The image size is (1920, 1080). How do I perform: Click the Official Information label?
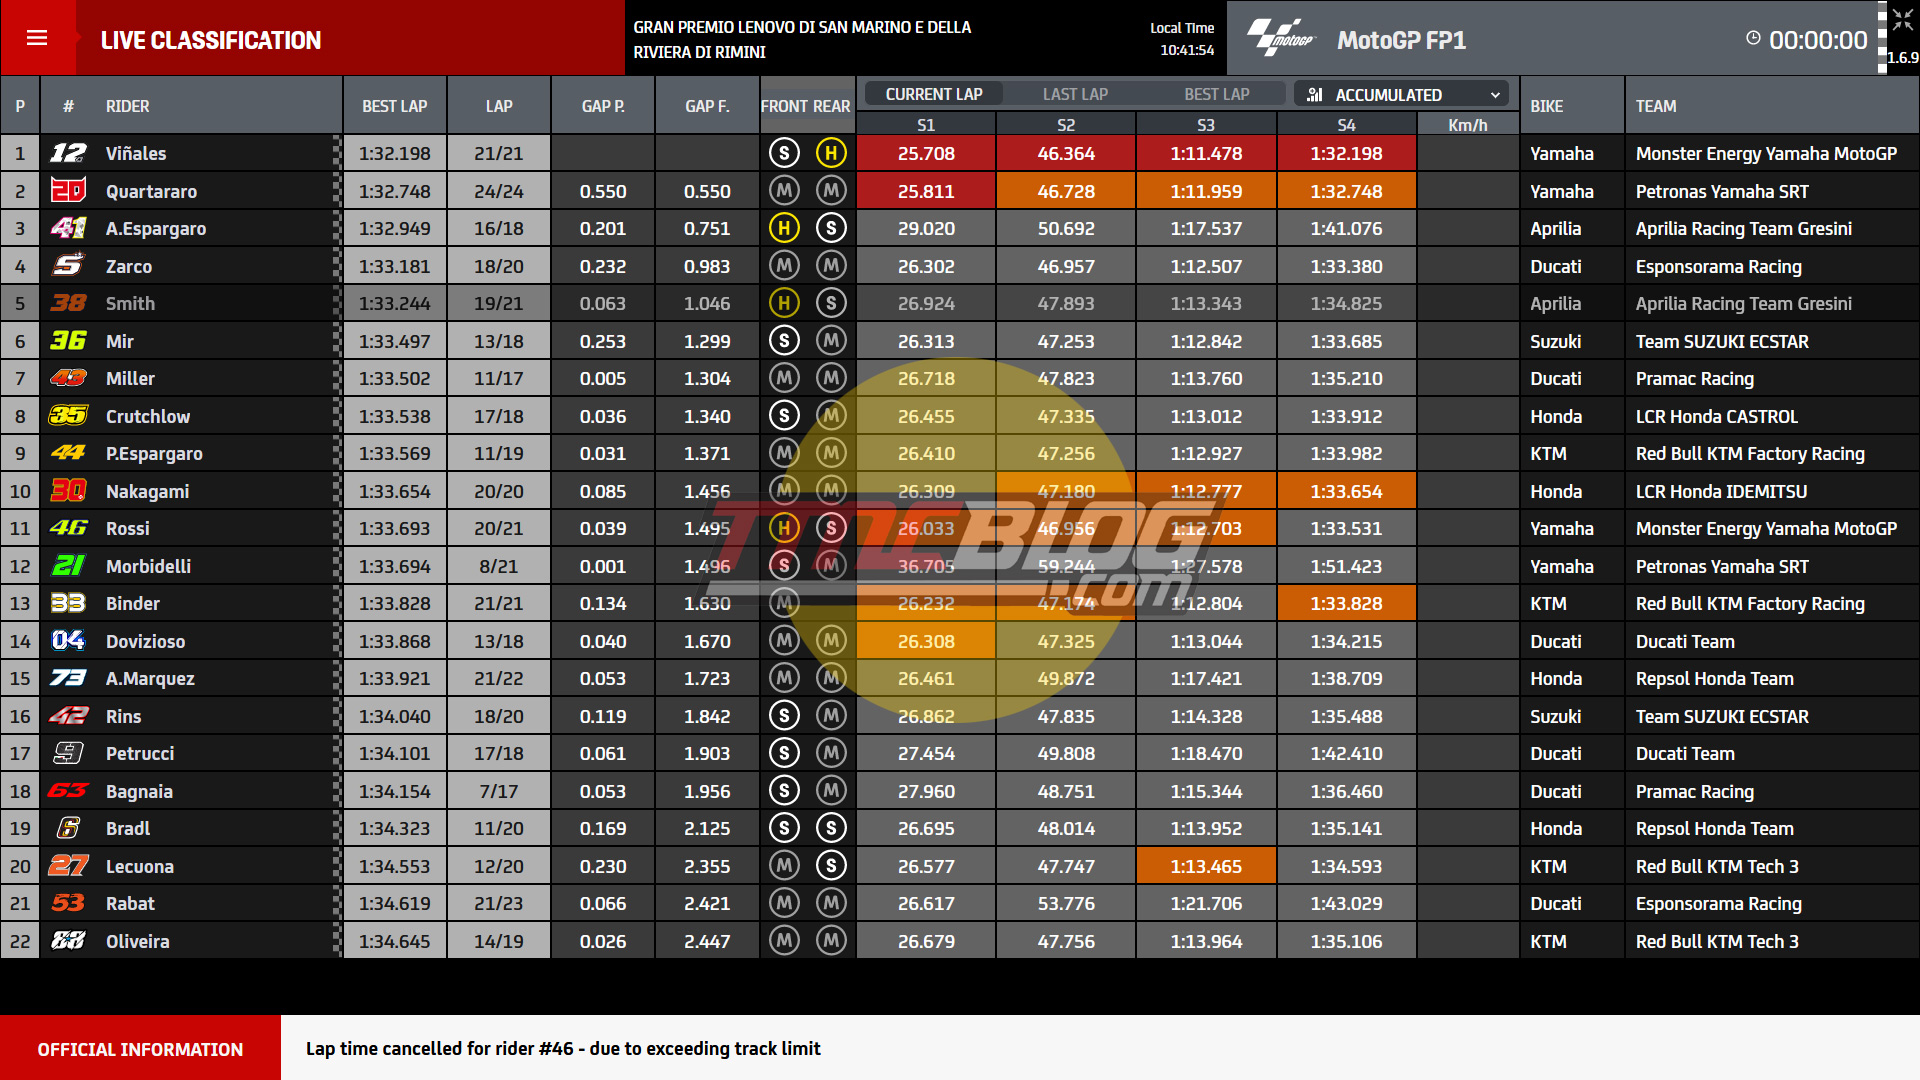(140, 1049)
